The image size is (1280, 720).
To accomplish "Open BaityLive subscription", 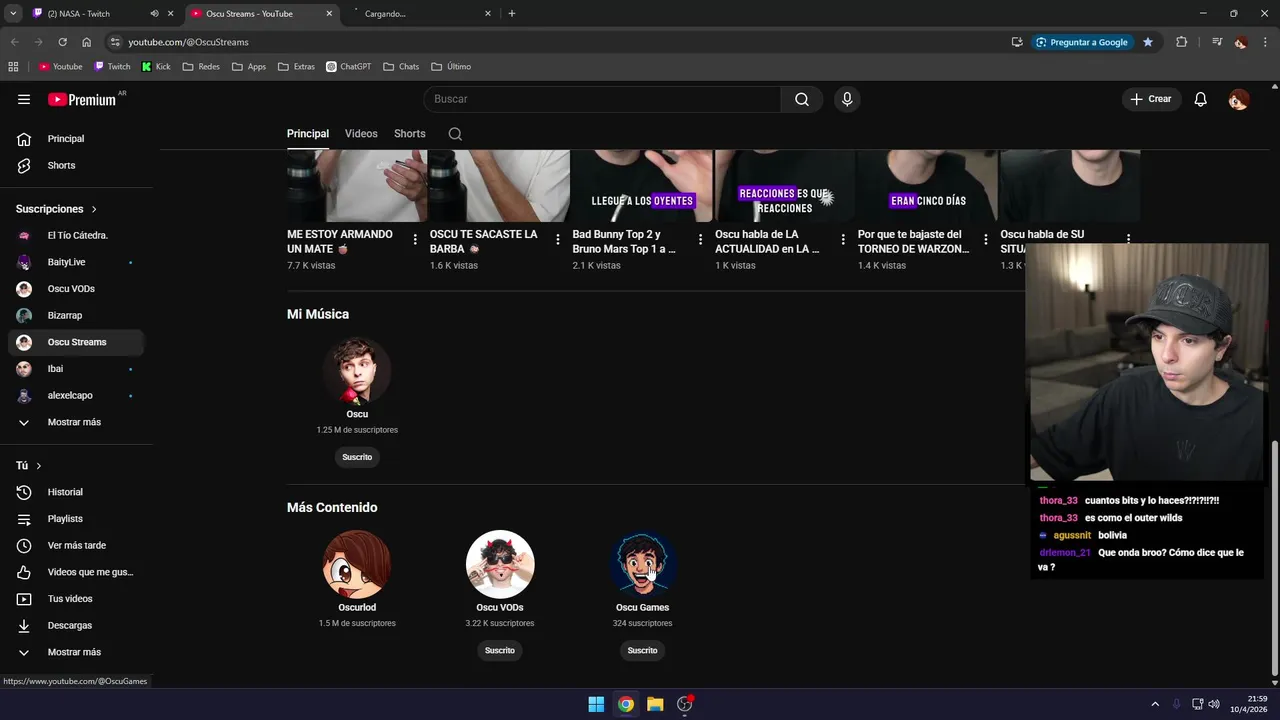I will (x=76, y=262).
